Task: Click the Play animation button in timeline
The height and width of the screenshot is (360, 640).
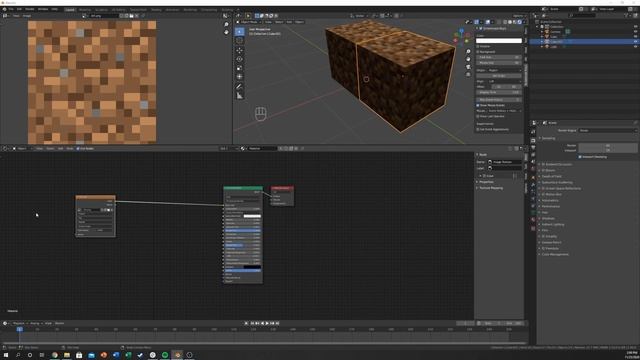Action: click(267, 323)
